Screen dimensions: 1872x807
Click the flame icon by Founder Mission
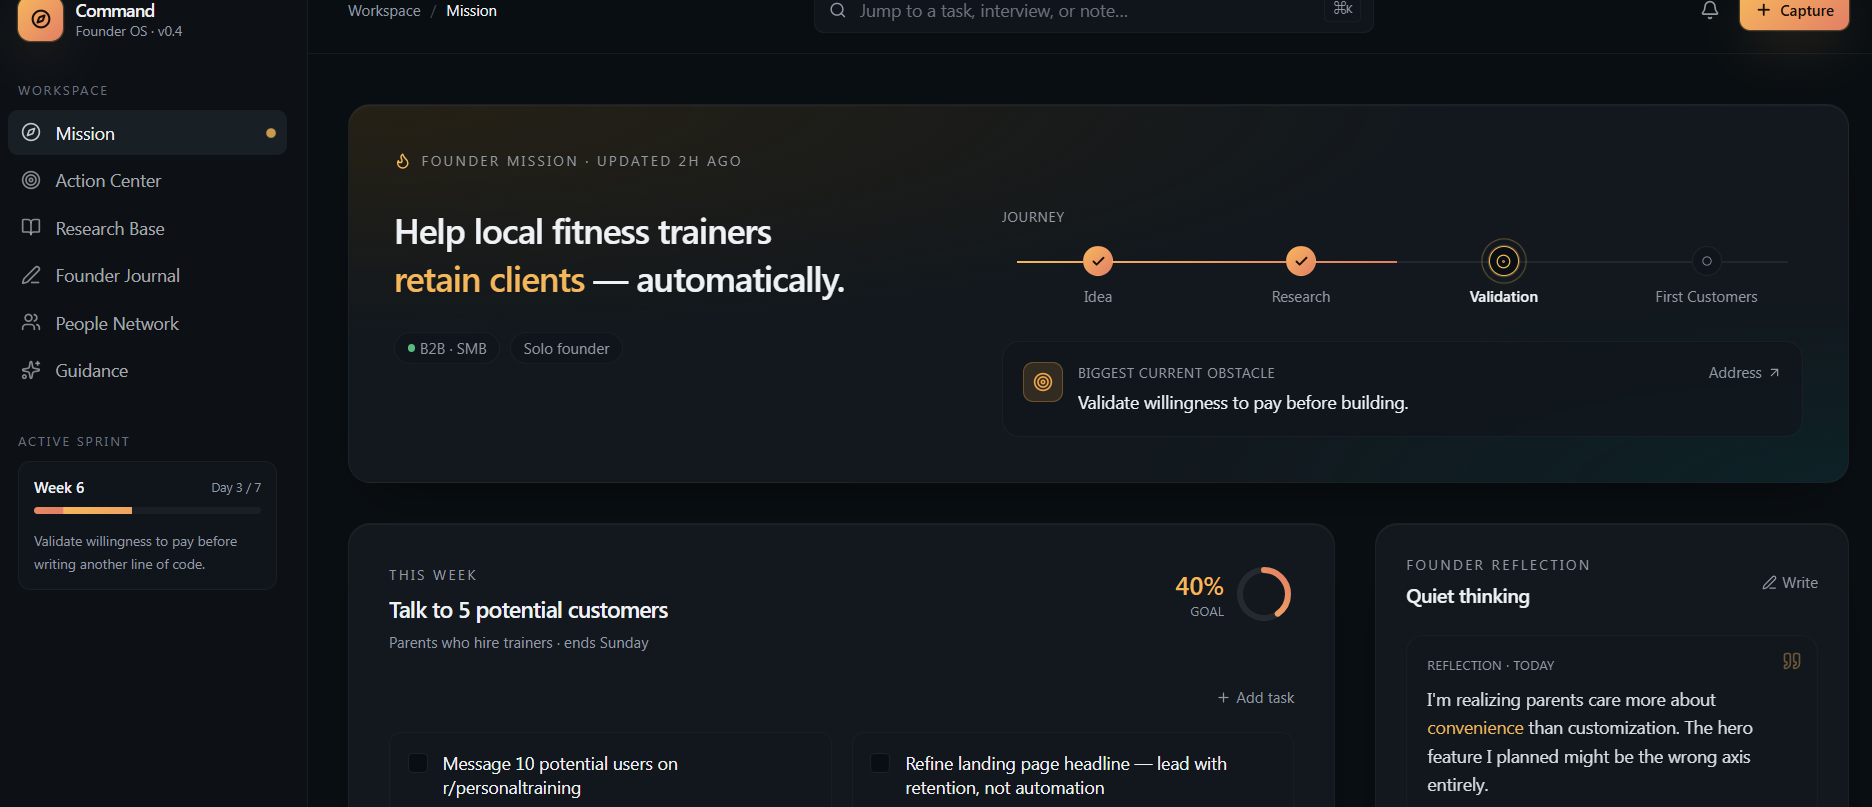pos(403,161)
